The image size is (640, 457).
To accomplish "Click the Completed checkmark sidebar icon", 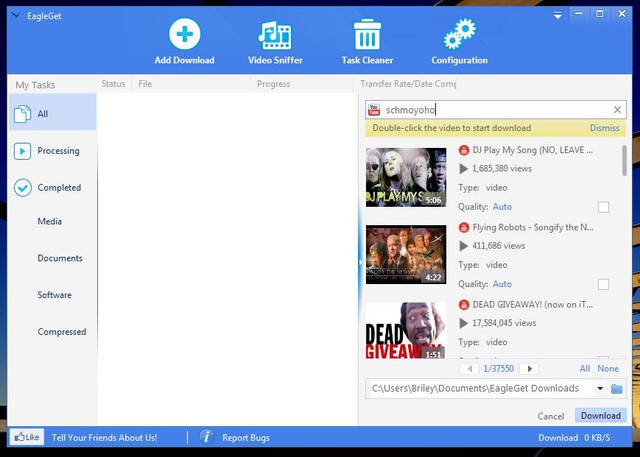I will point(22,188).
